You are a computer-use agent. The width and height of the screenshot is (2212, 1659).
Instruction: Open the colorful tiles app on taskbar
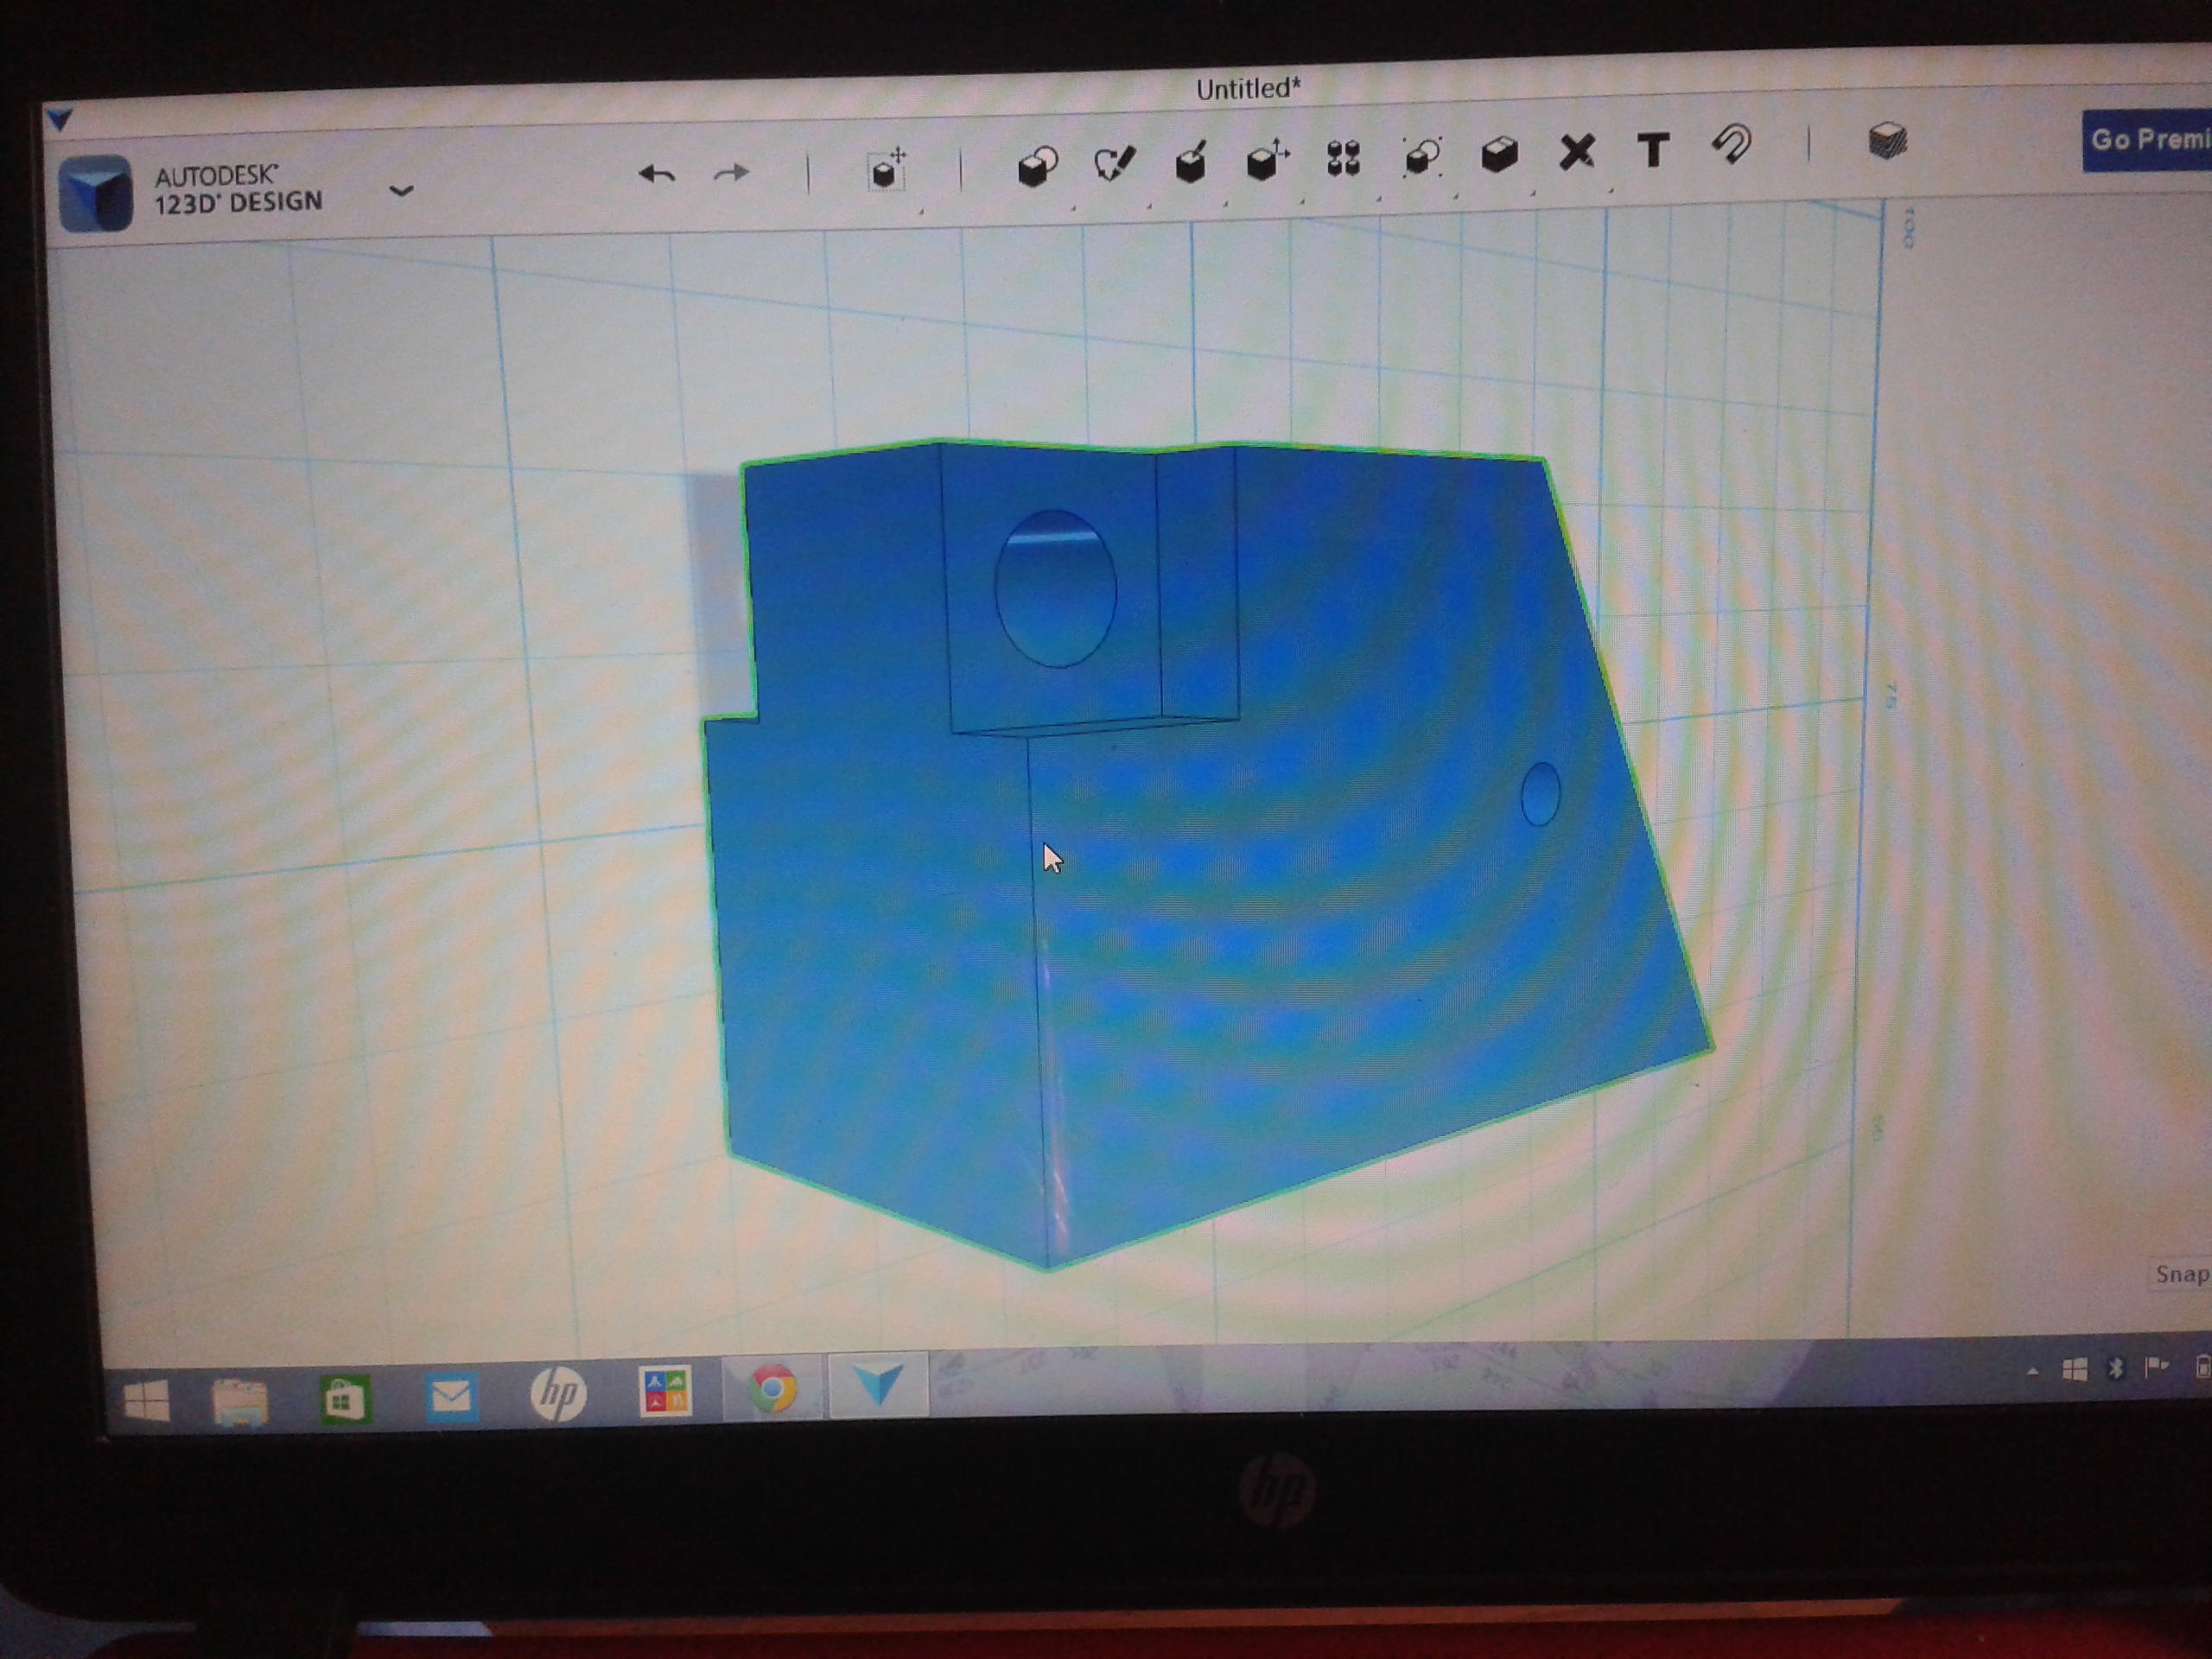[665, 1391]
